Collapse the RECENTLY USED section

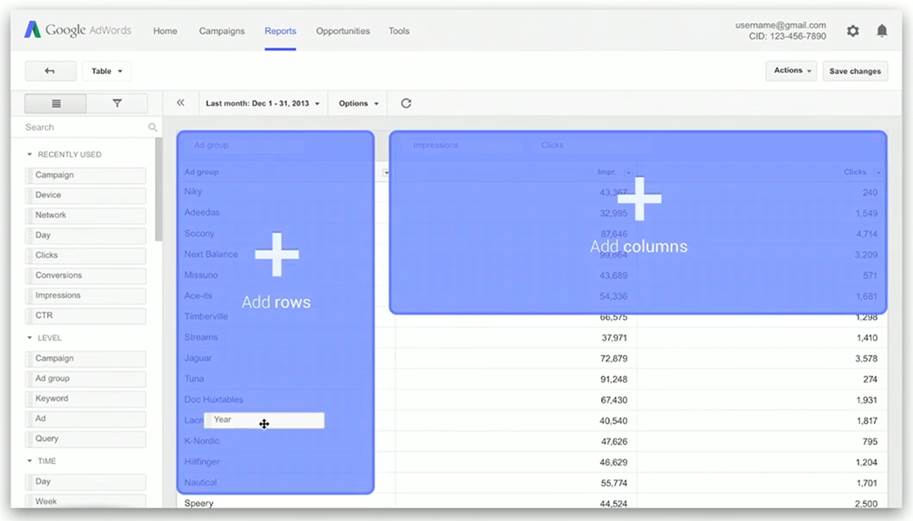pyautogui.click(x=30, y=154)
